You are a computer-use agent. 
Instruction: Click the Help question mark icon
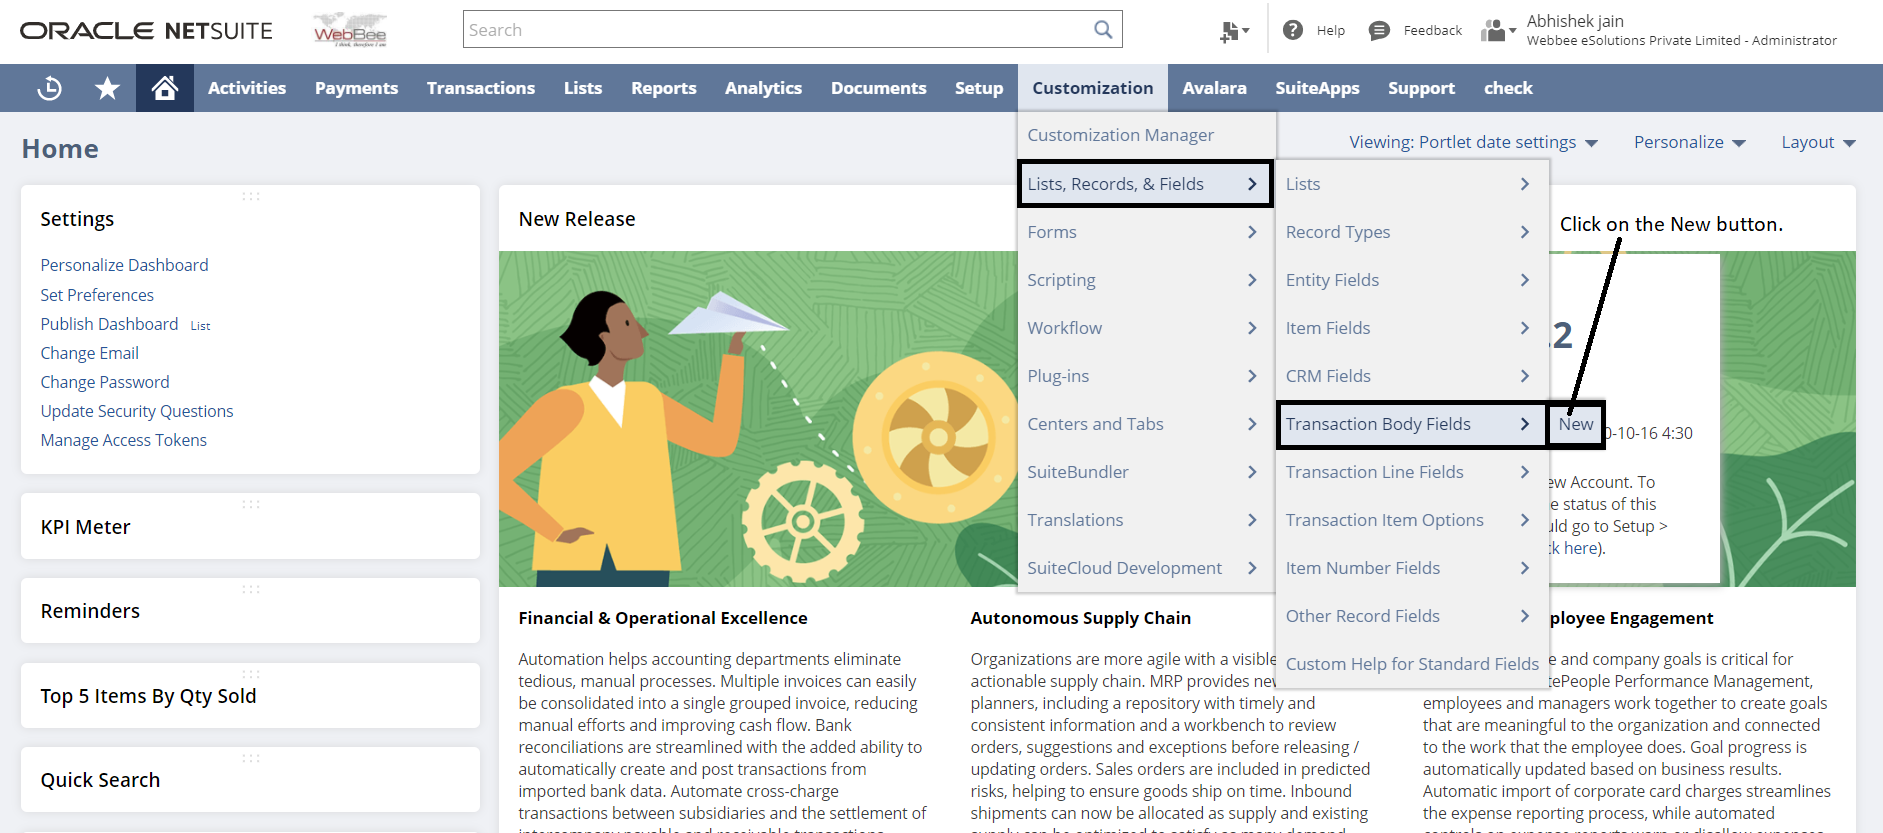pos(1293,30)
